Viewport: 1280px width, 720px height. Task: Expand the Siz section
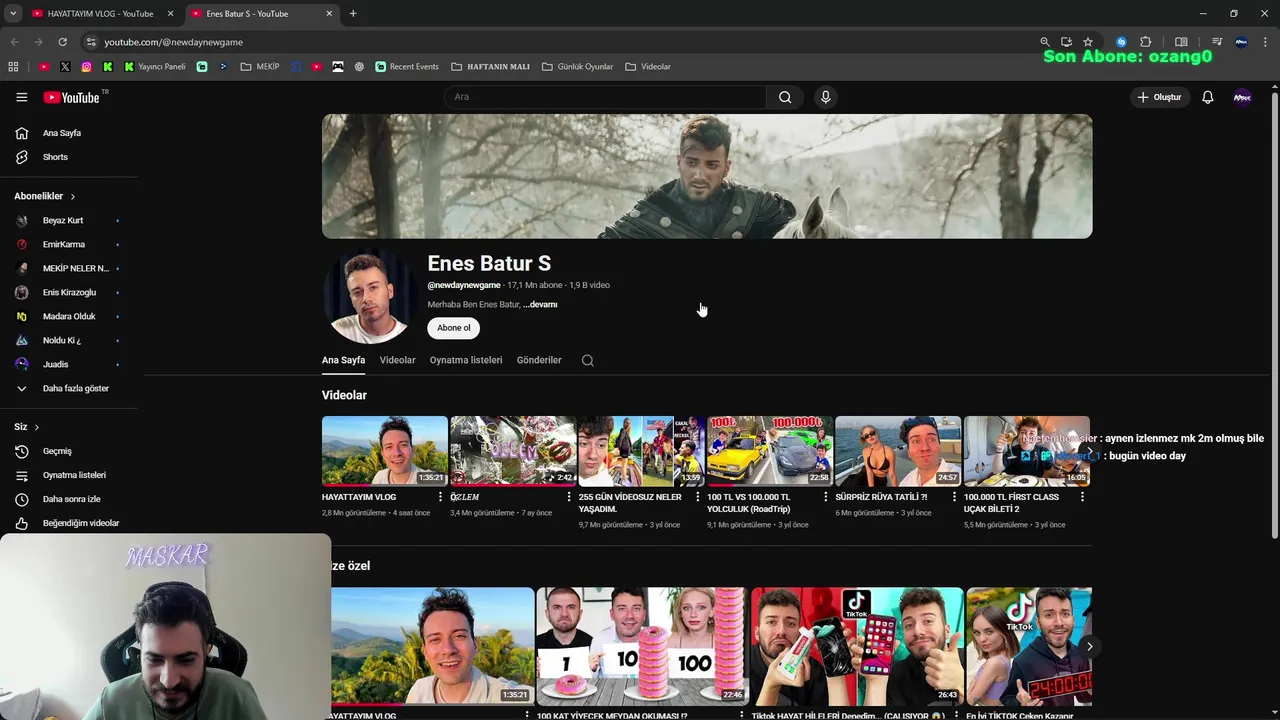click(27, 427)
